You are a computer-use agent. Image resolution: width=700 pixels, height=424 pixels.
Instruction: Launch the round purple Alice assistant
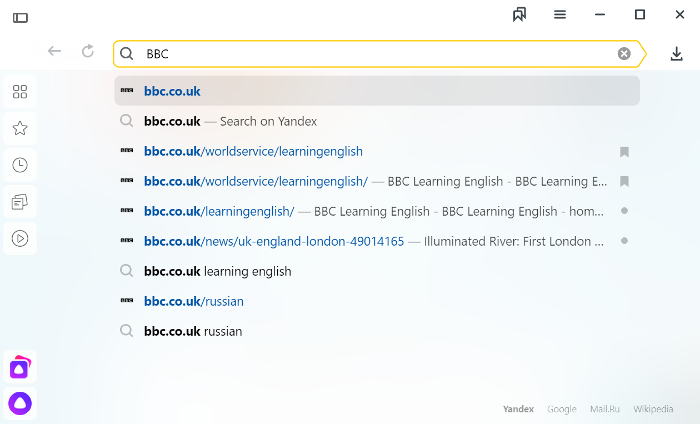click(x=20, y=403)
